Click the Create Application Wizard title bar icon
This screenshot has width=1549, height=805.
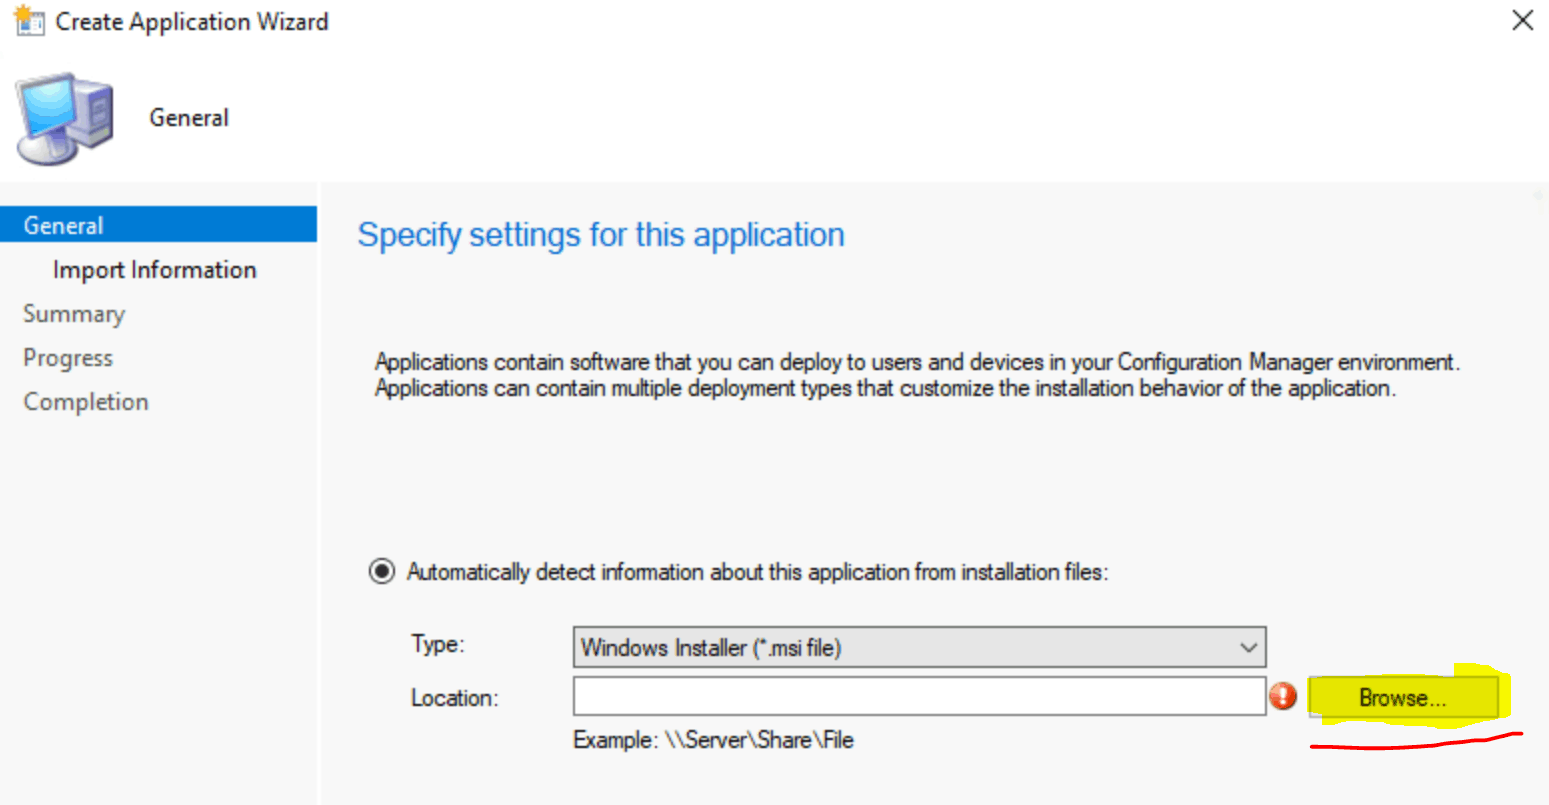pyautogui.click(x=29, y=21)
